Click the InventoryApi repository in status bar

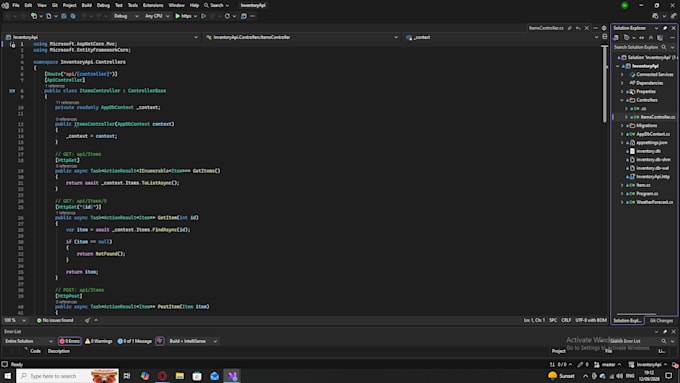pos(648,365)
